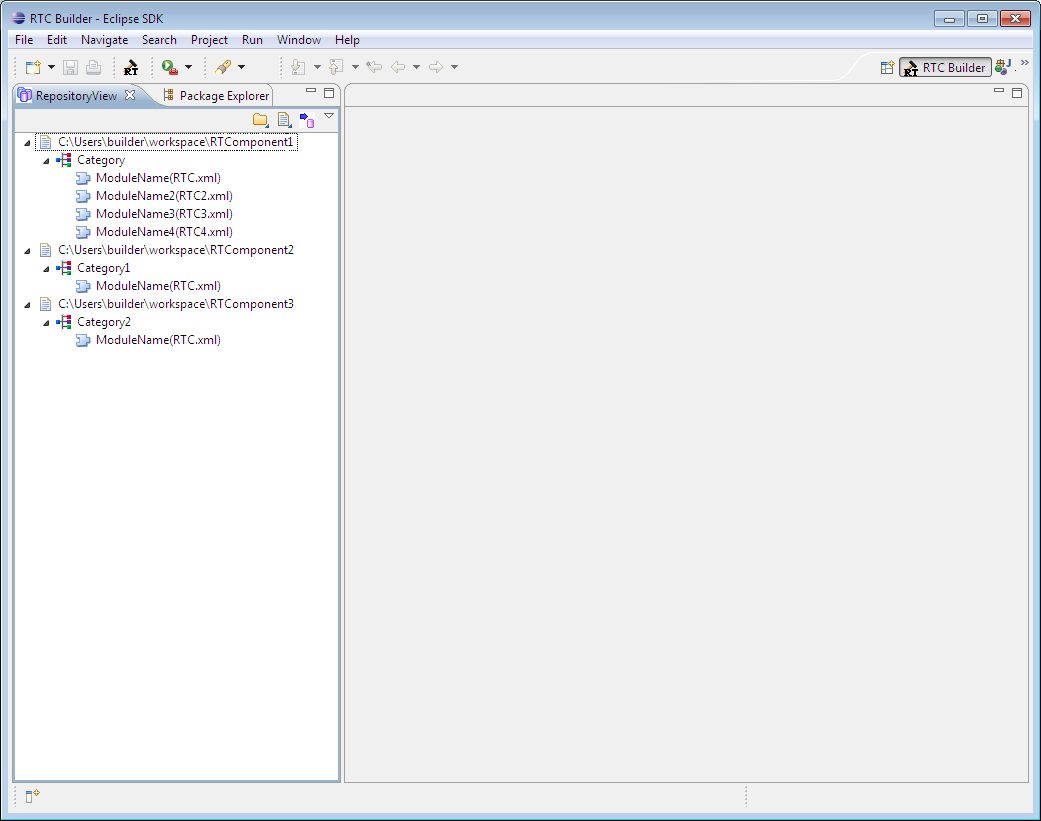Click the Open Perspective icon
This screenshot has height=821, width=1041.
[x=886, y=67]
